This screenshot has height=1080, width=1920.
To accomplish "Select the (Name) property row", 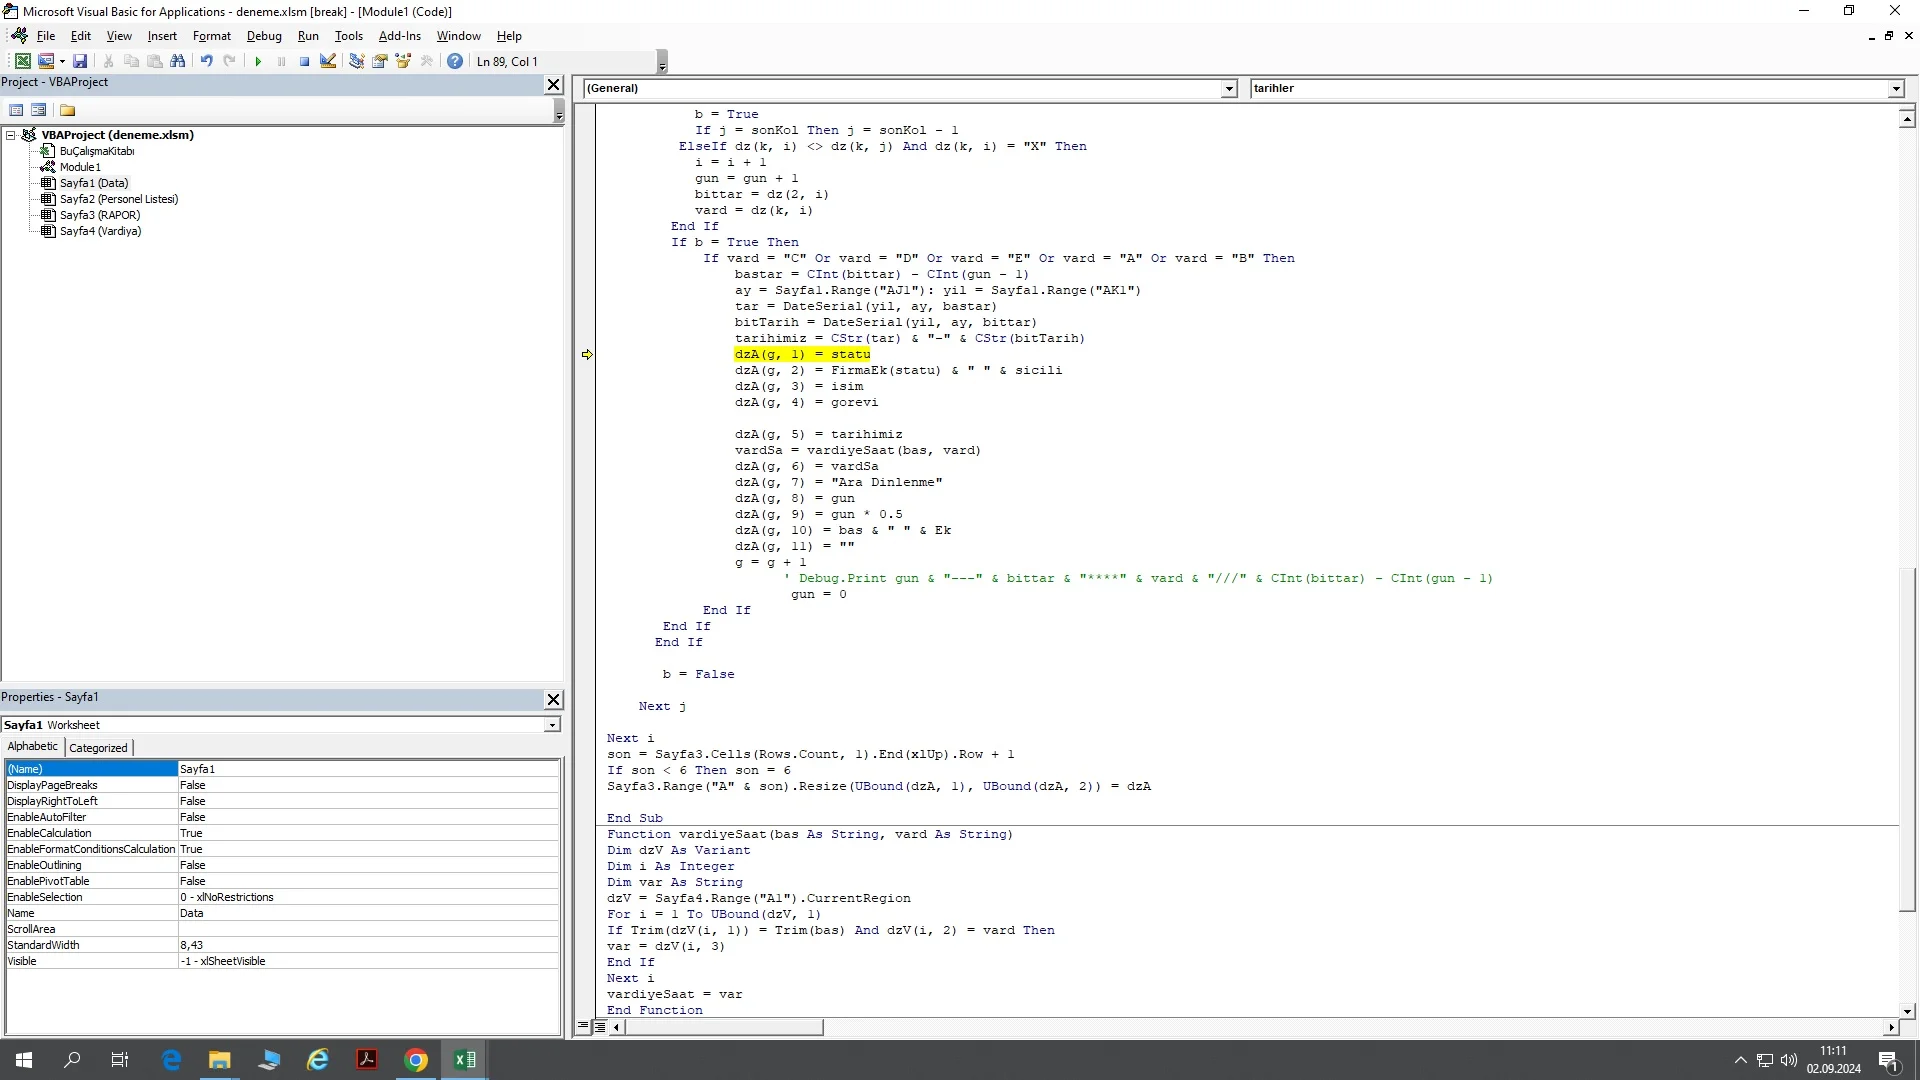I will click(x=282, y=769).
